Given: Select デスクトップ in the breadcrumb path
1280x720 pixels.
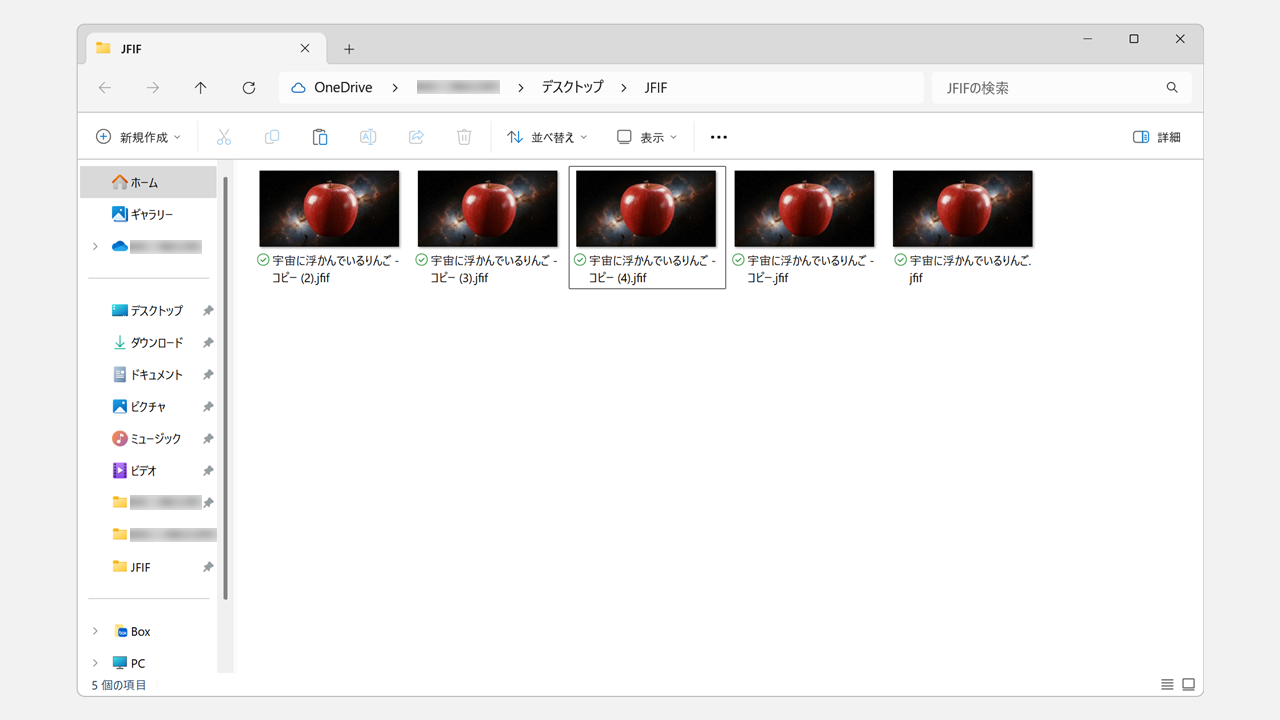Looking at the screenshot, I should click(x=571, y=87).
